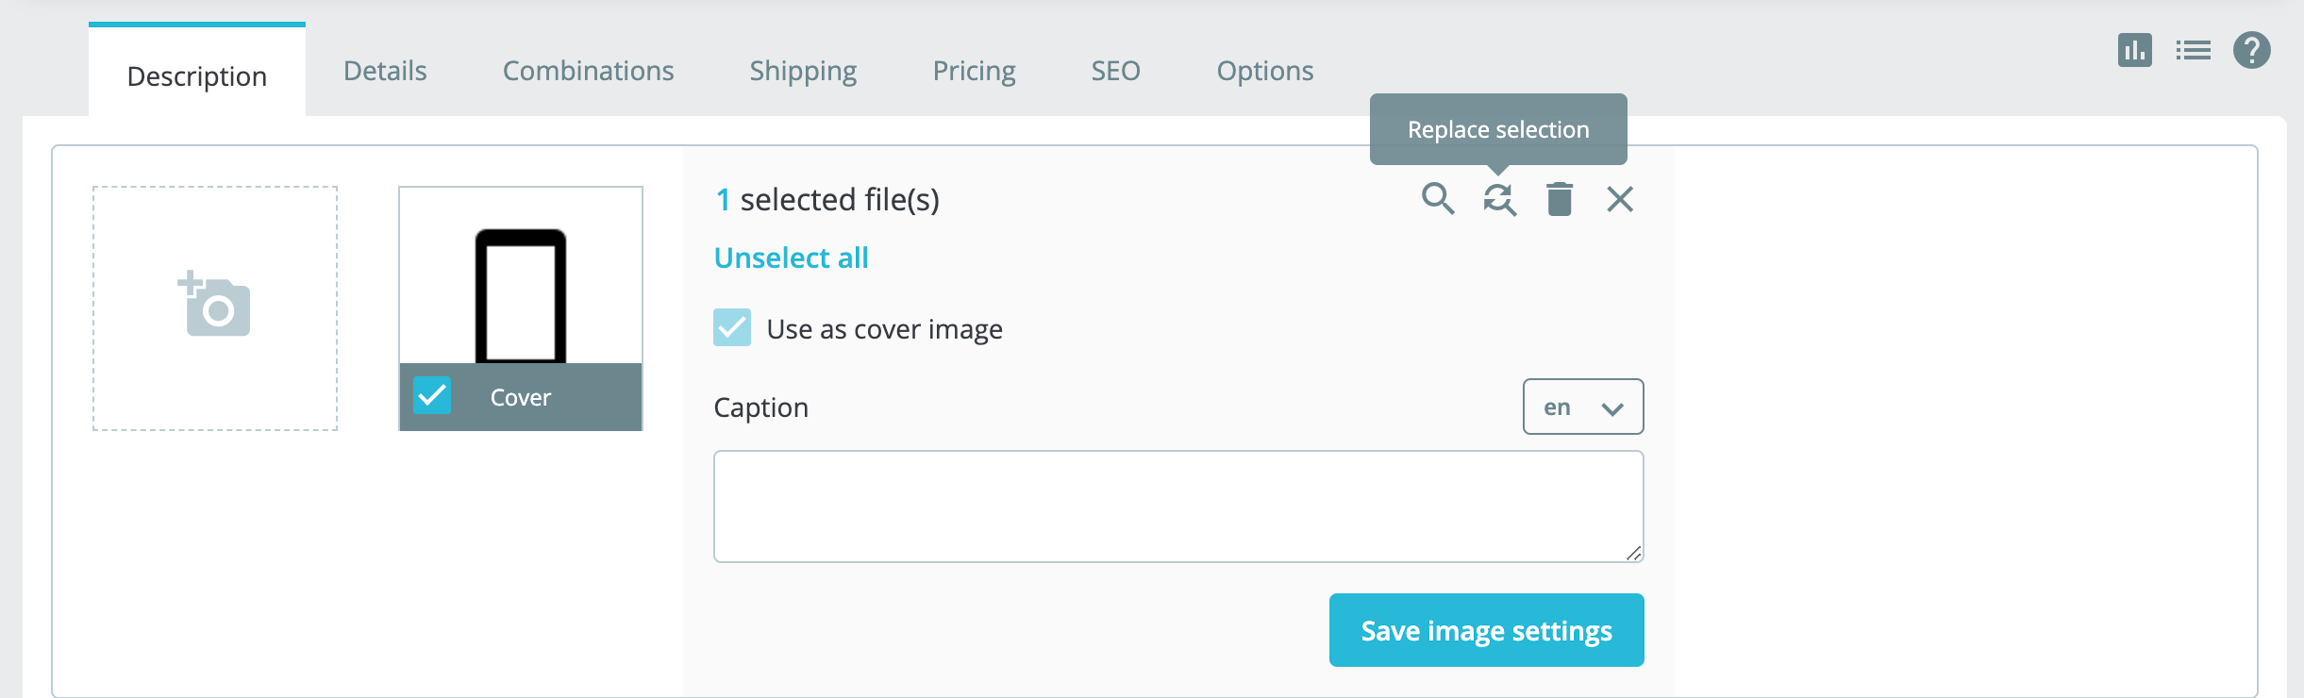Open the en language dropdown
Viewport: 2304px width, 698px height.
(x=1582, y=407)
